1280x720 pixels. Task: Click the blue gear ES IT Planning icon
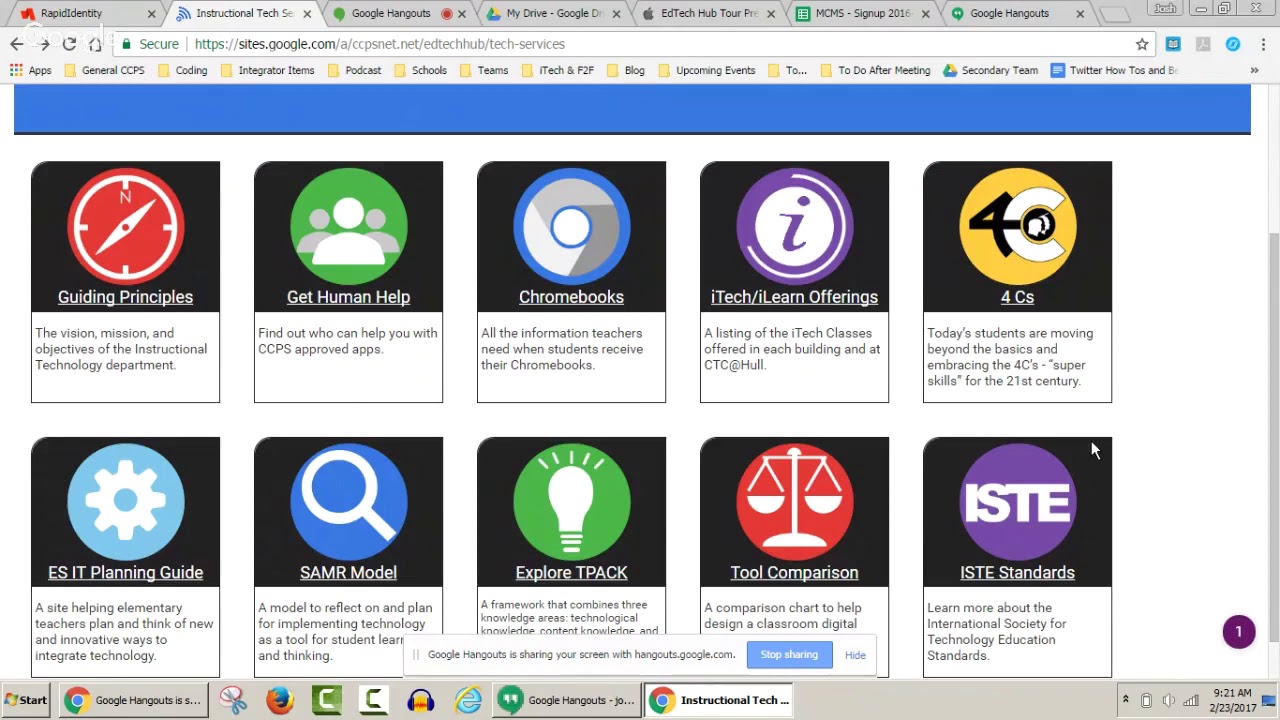pyautogui.click(x=125, y=501)
